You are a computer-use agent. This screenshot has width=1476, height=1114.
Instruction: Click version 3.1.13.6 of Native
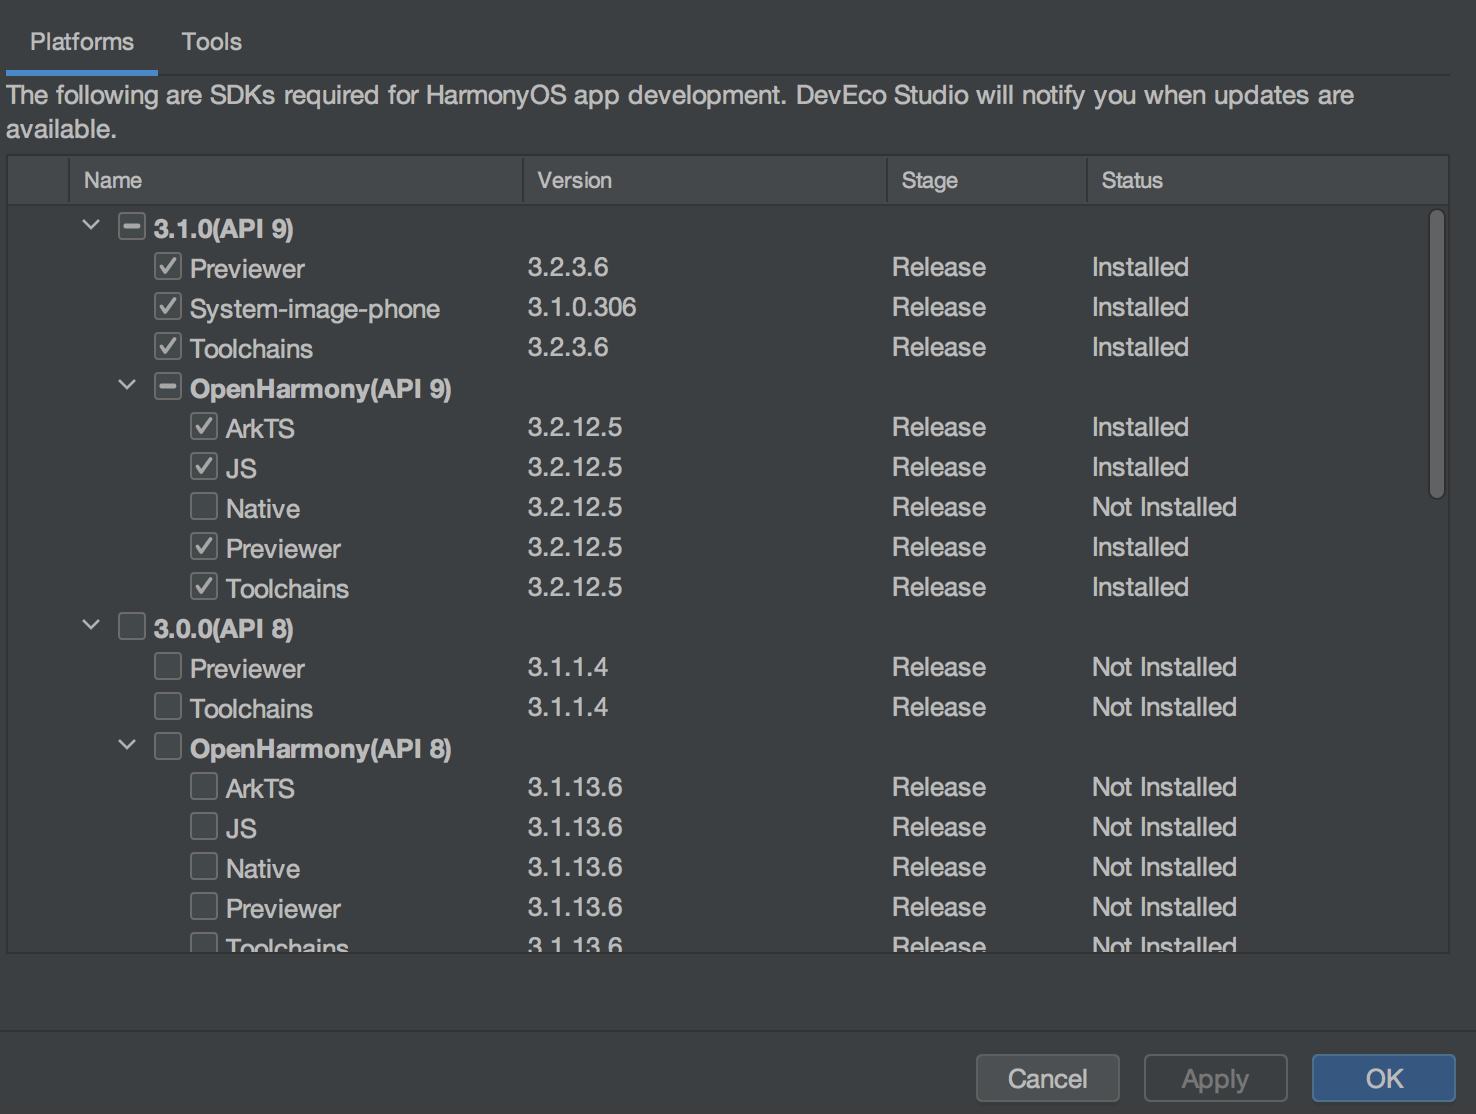[x=575, y=867]
